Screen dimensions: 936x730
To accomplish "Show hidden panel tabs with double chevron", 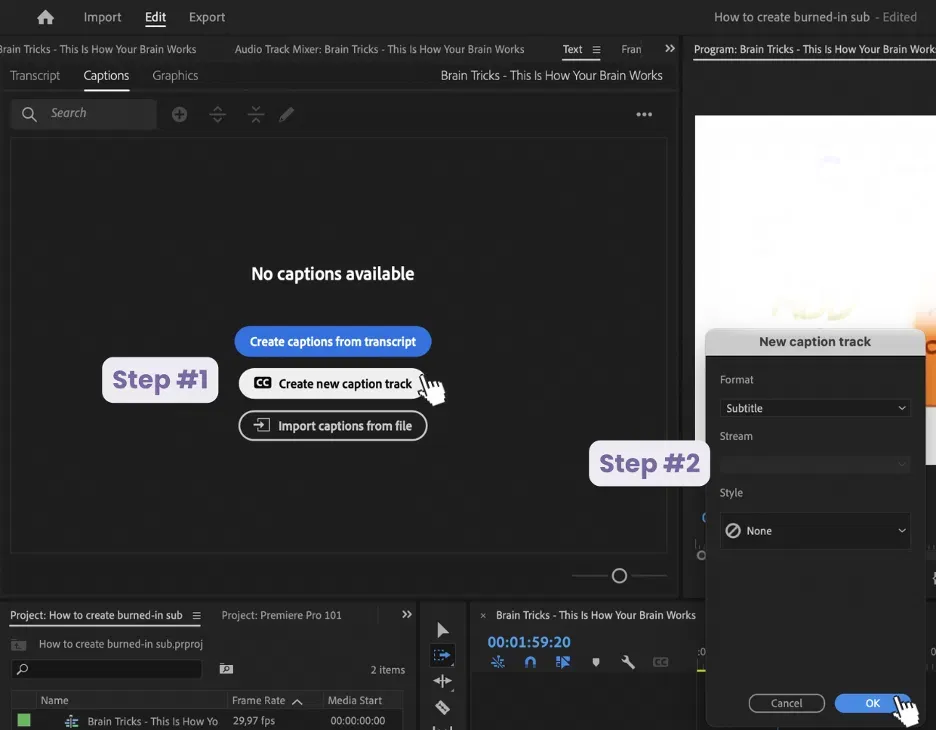I will (670, 48).
